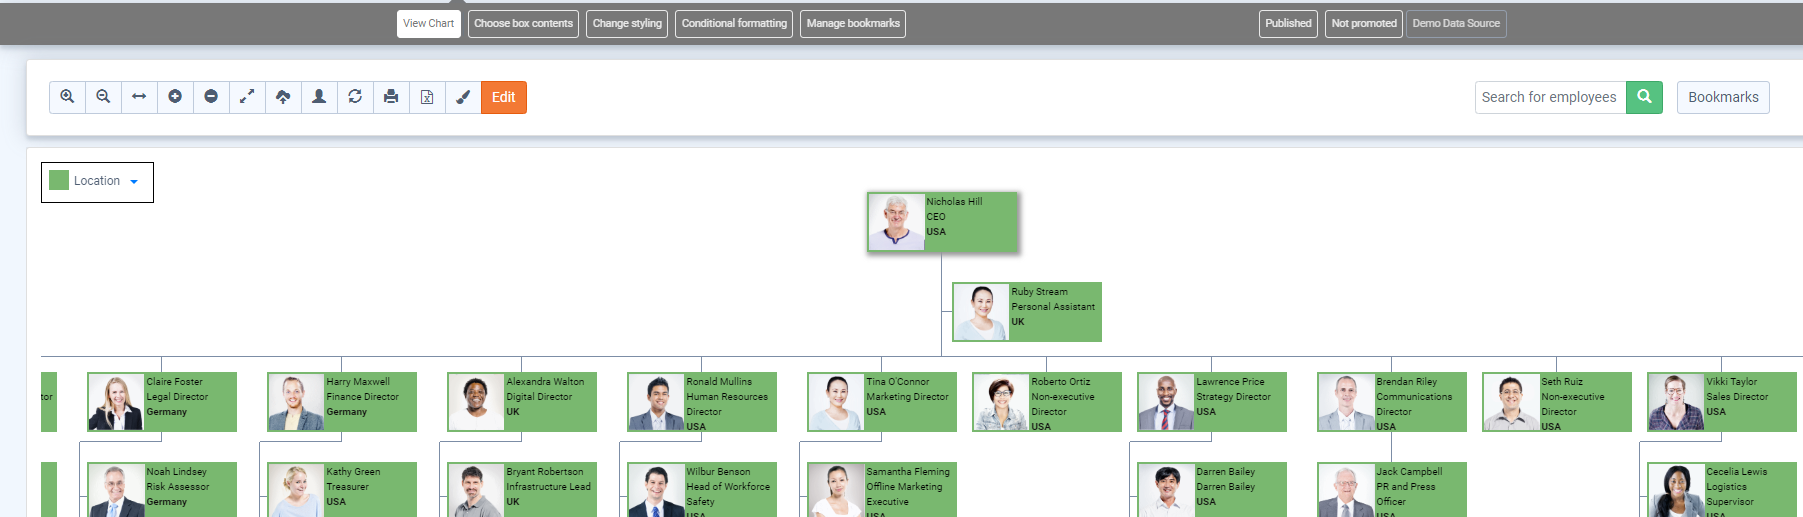Click the print chart icon
The height and width of the screenshot is (517, 1803).
click(391, 97)
